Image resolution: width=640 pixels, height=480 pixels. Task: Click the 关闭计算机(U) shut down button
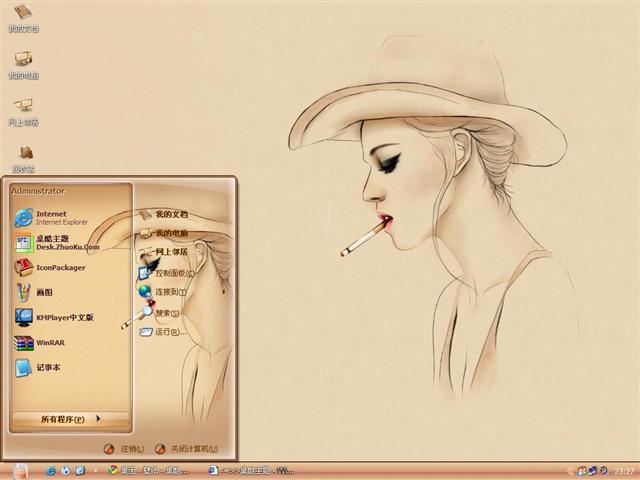[x=187, y=449]
